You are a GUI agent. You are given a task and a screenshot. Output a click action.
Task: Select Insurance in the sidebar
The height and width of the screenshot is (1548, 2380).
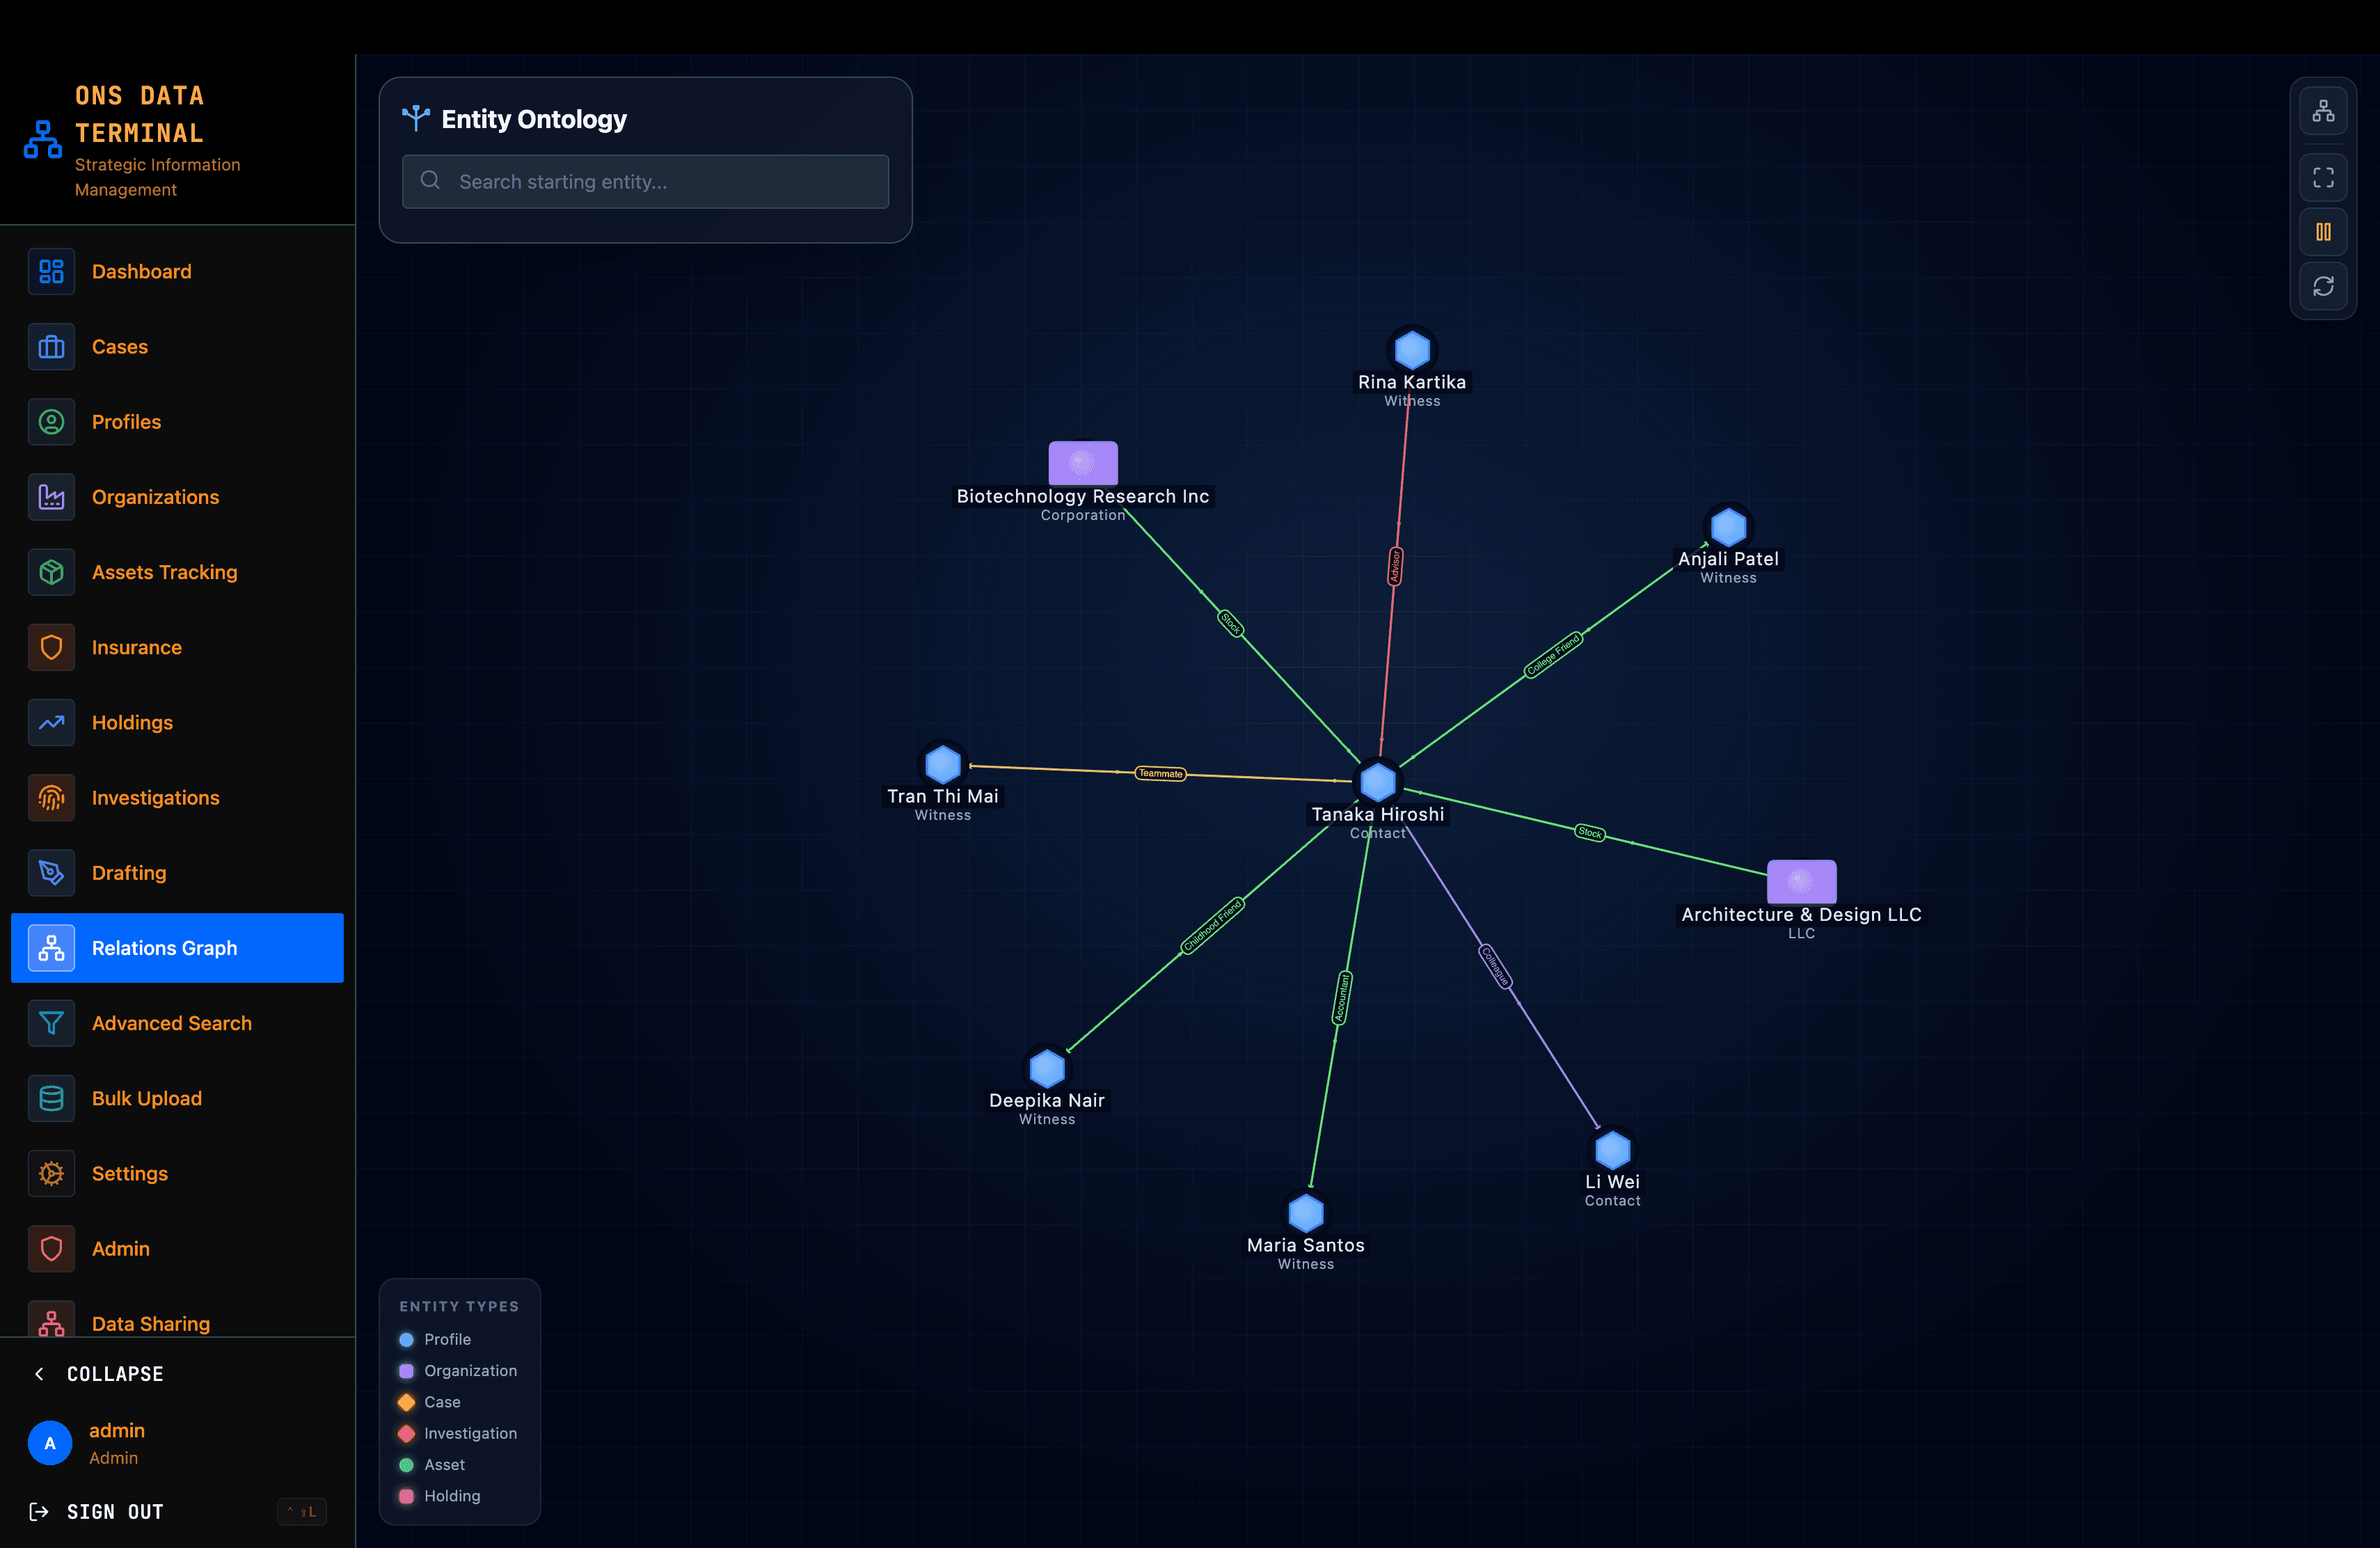(177, 647)
